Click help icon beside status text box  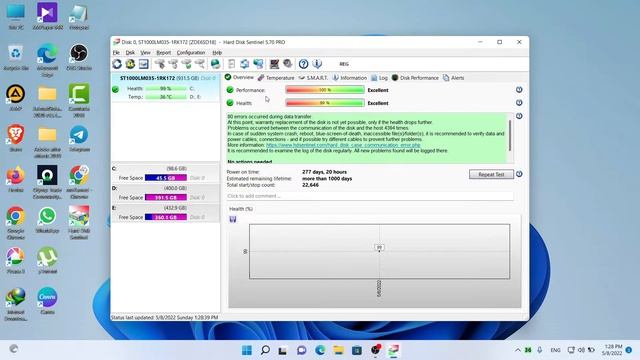click(x=519, y=116)
